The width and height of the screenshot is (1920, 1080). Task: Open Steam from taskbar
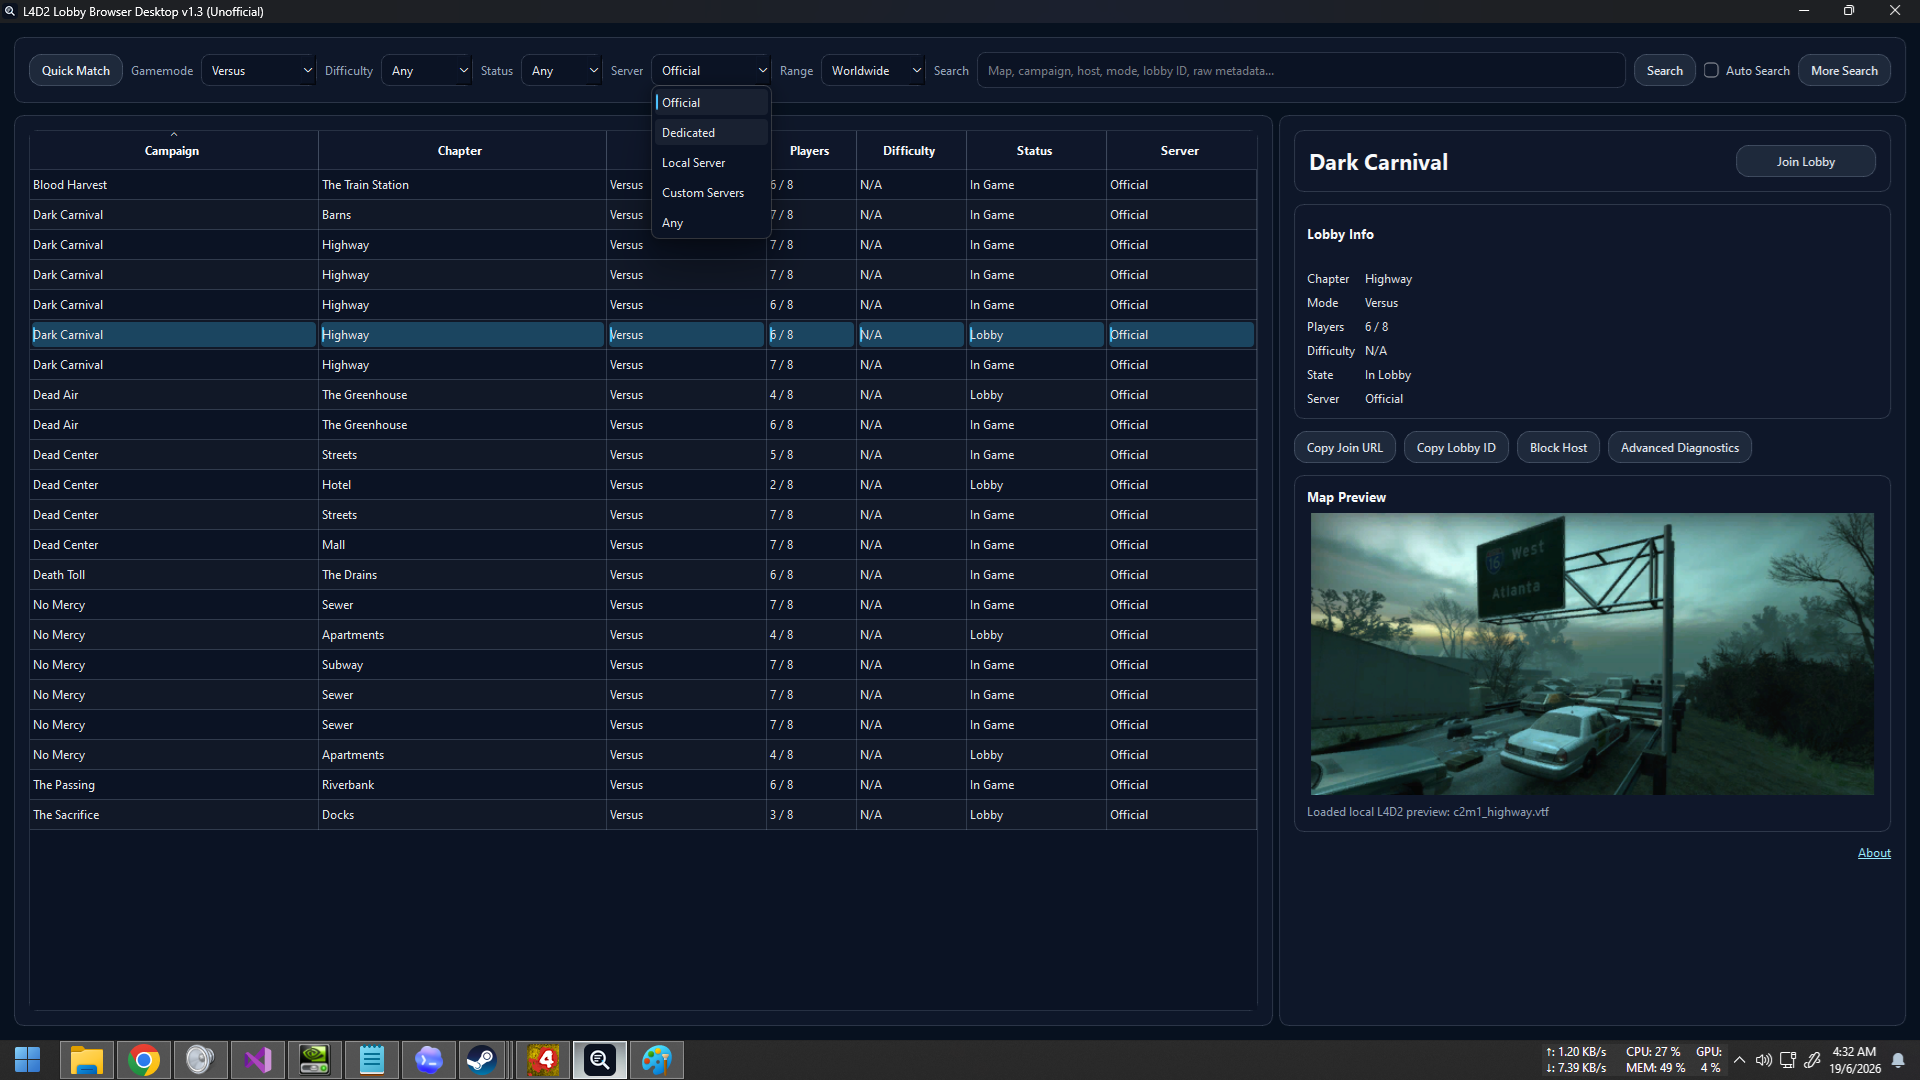click(482, 1060)
